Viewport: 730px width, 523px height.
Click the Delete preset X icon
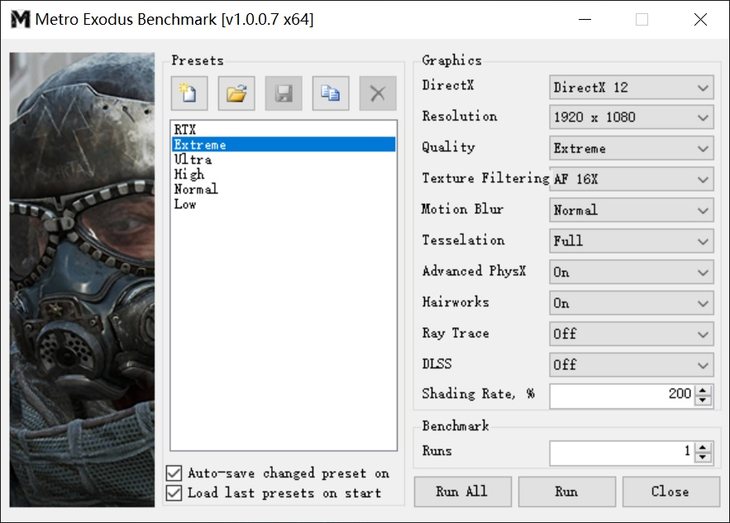(x=378, y=93)
